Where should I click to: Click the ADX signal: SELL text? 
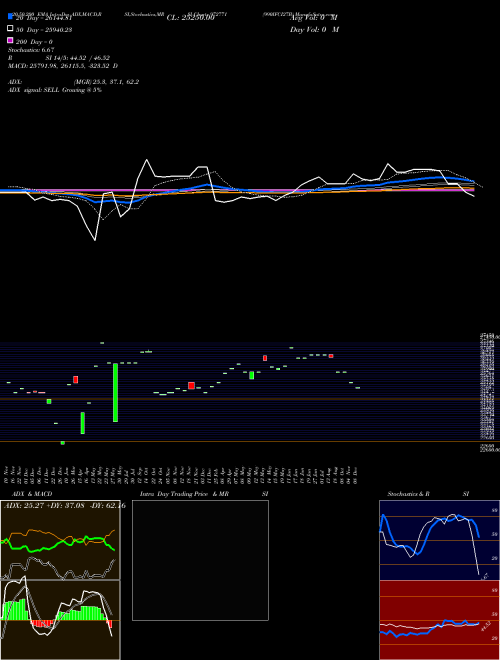(x=55, y=90)
